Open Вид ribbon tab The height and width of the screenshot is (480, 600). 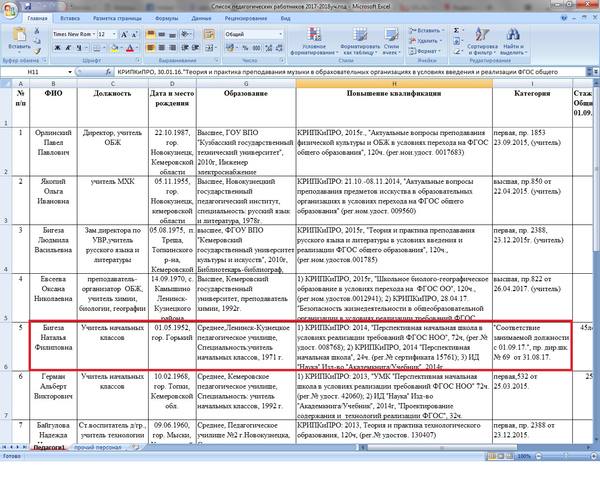pos(285,18)
